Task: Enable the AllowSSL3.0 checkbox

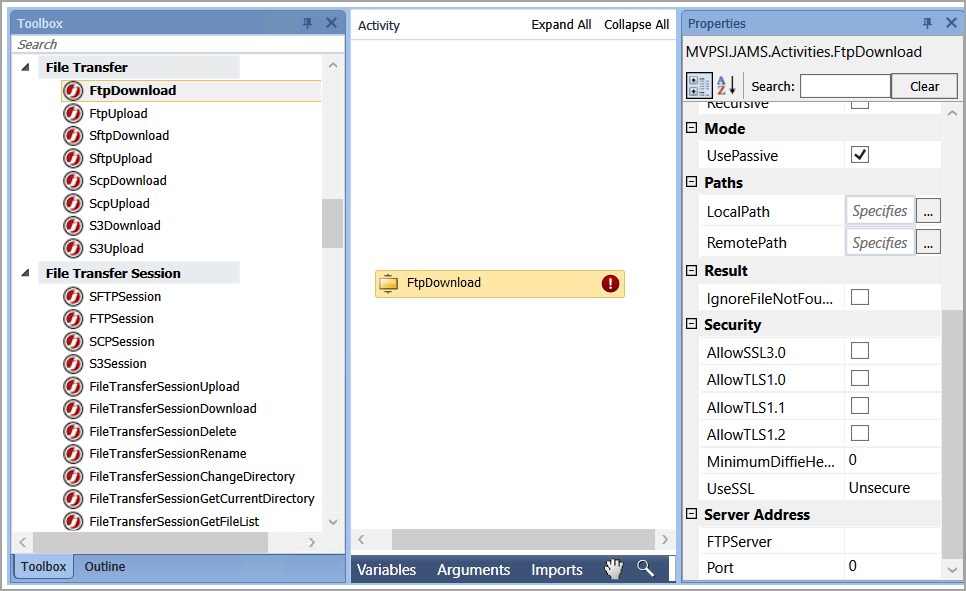Action: pyautogui.click(x=859, y=351)
